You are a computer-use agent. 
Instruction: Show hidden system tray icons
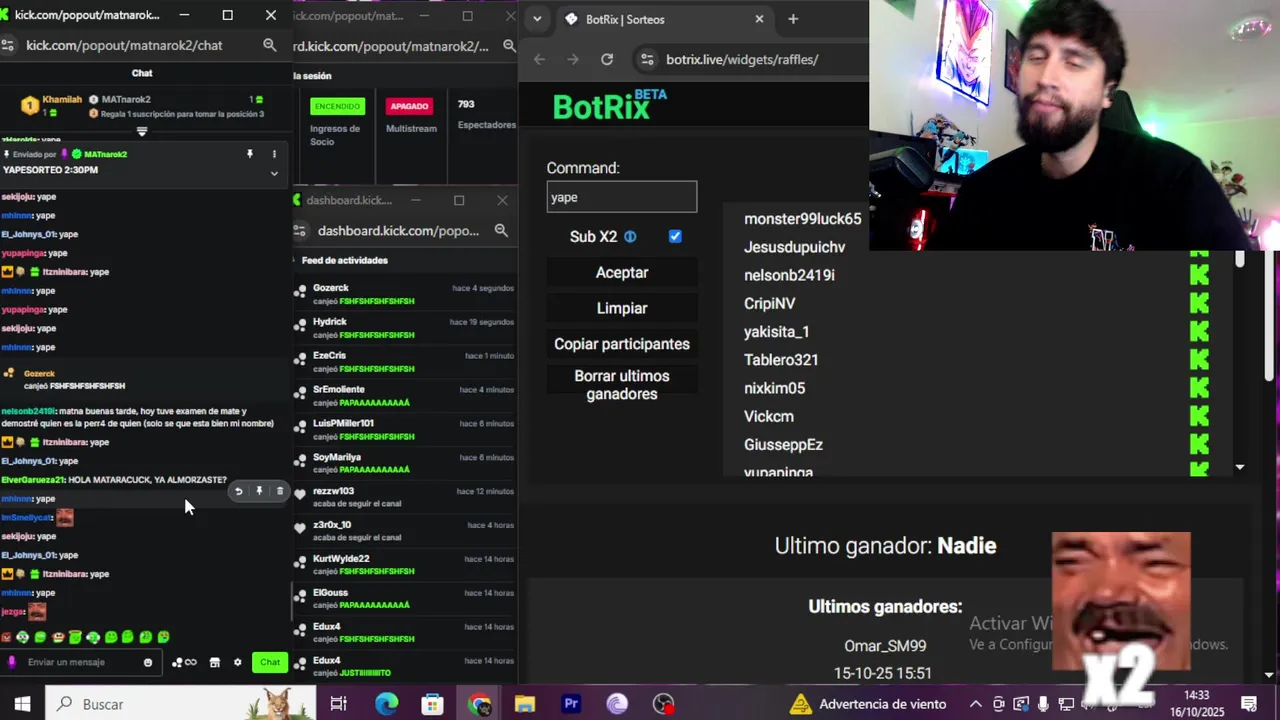point(975,704)
